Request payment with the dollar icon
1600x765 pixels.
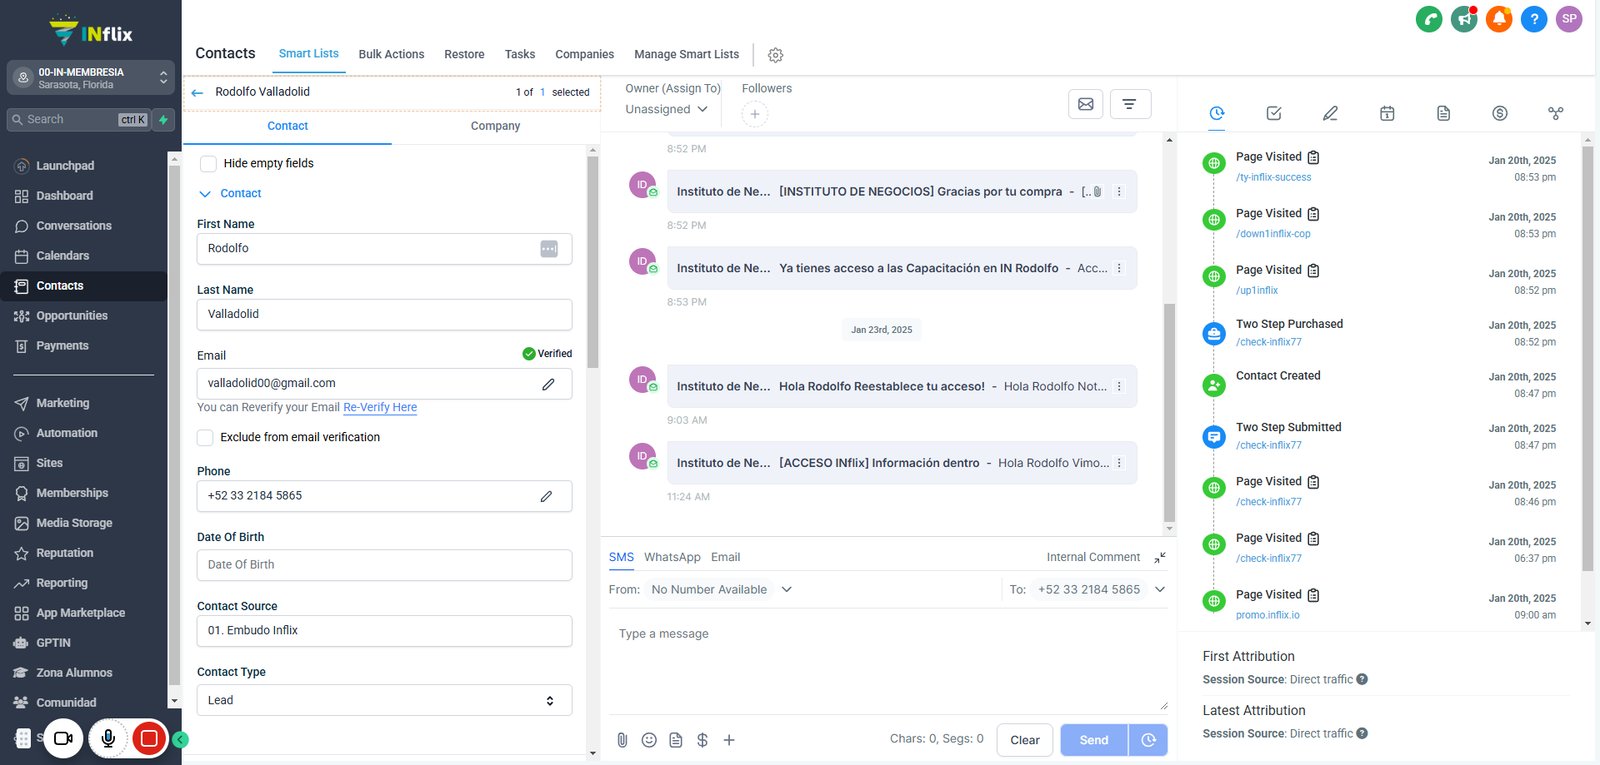[x=702, y=740]
